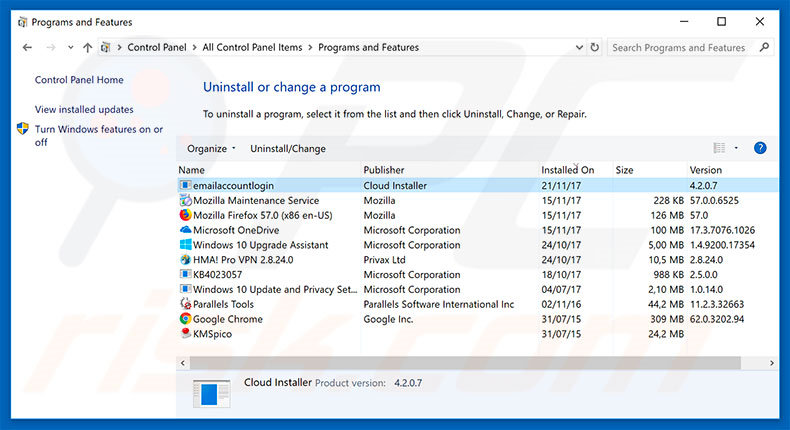Select Windows 10 Update and Privacy icon

pos(185,289)
